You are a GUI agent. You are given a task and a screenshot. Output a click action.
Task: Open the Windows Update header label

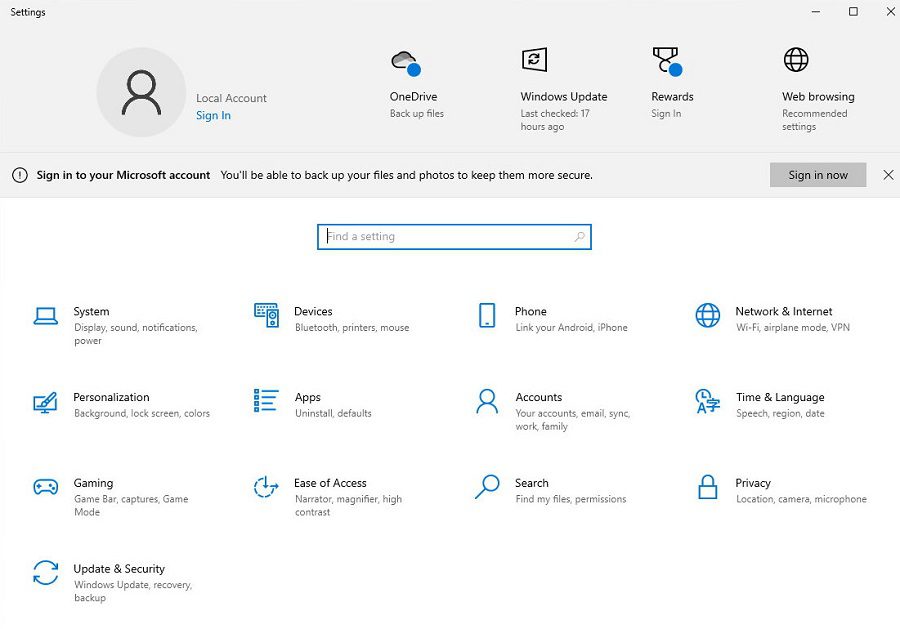tap(564, 96)
